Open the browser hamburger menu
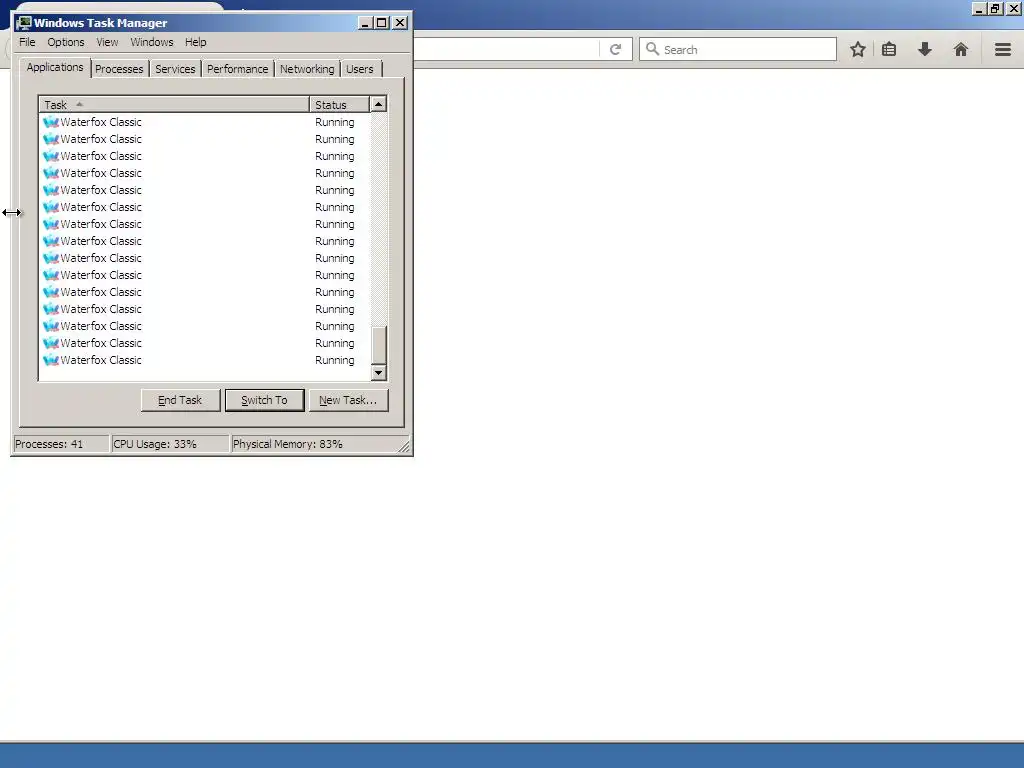Screen dimensions: 1024x768 [1003, 49]
